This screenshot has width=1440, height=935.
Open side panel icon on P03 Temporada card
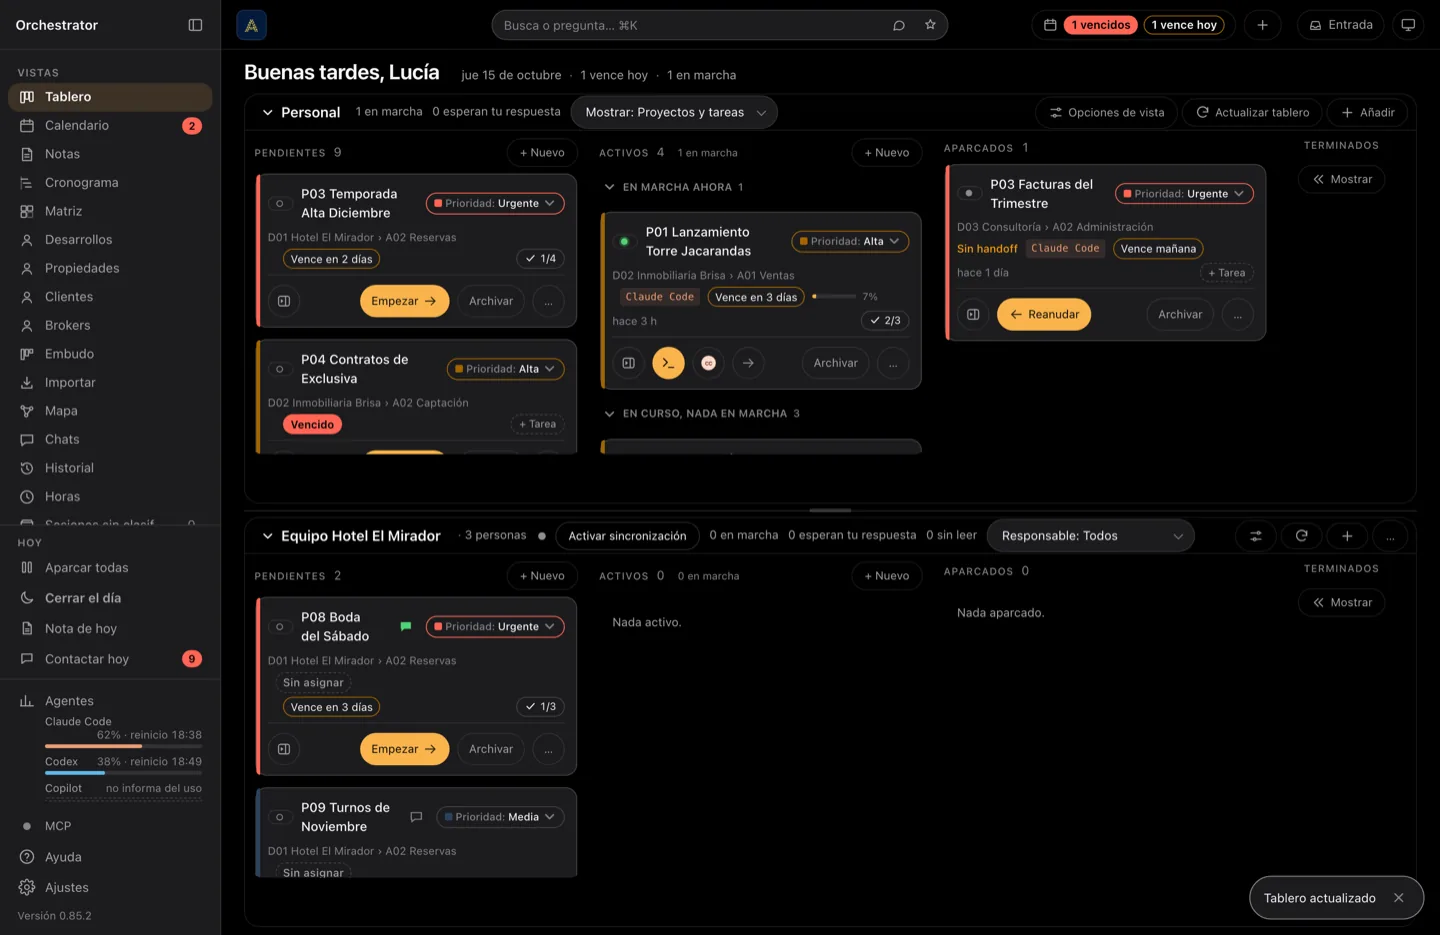click(284, 301)
